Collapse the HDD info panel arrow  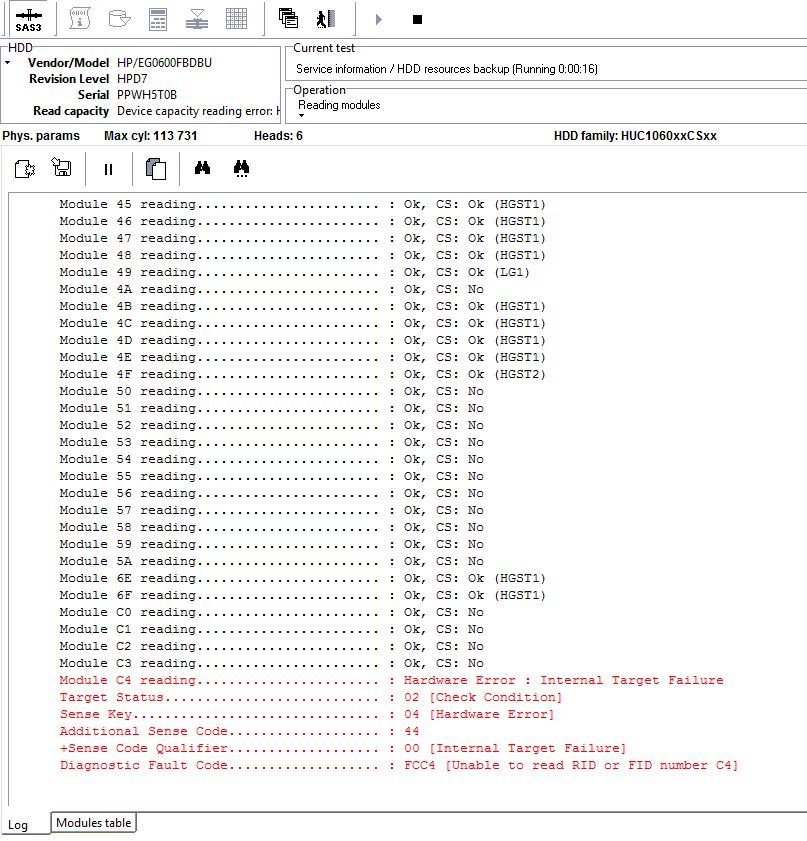pyautogui.click(x=8, y=63)
